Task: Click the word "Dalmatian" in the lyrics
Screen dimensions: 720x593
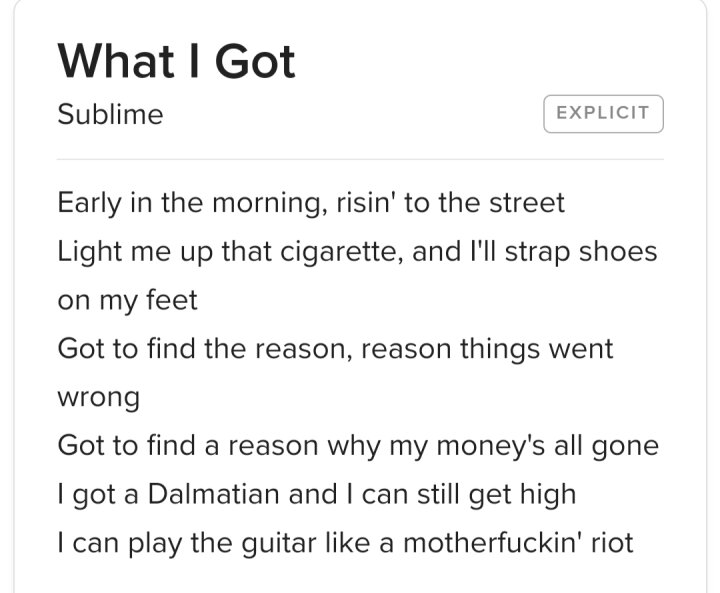Action: [213, 494]
